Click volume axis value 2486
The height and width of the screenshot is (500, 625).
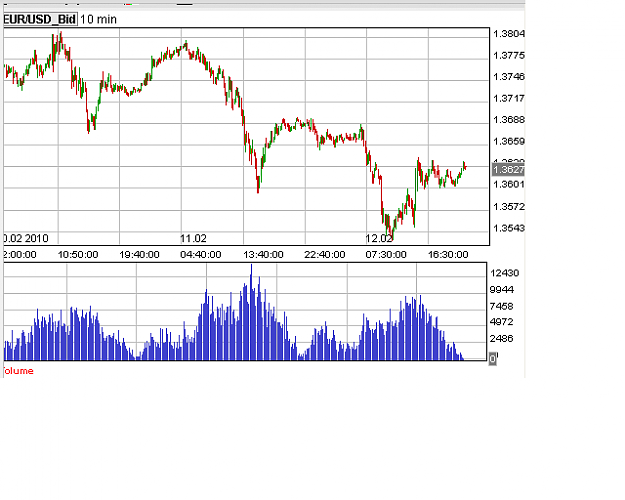[x=501, y=339]
